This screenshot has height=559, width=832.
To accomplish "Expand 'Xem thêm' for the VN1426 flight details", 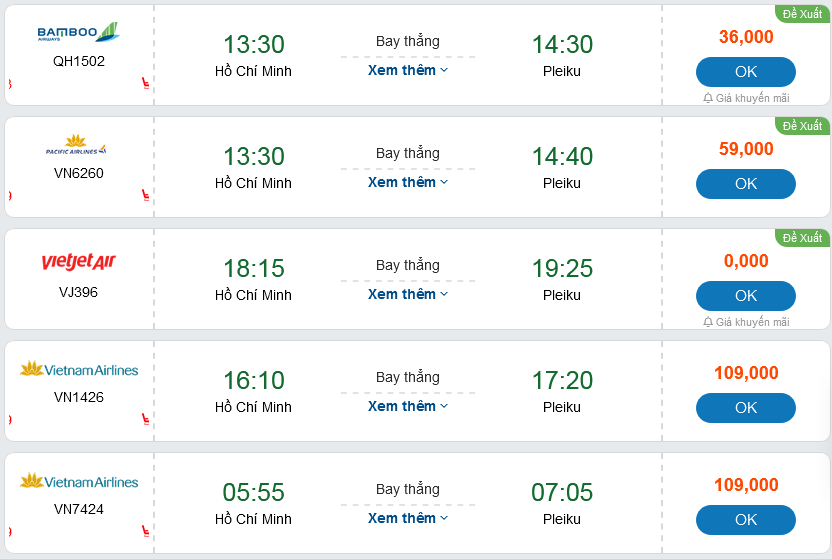I will (407, 406).
